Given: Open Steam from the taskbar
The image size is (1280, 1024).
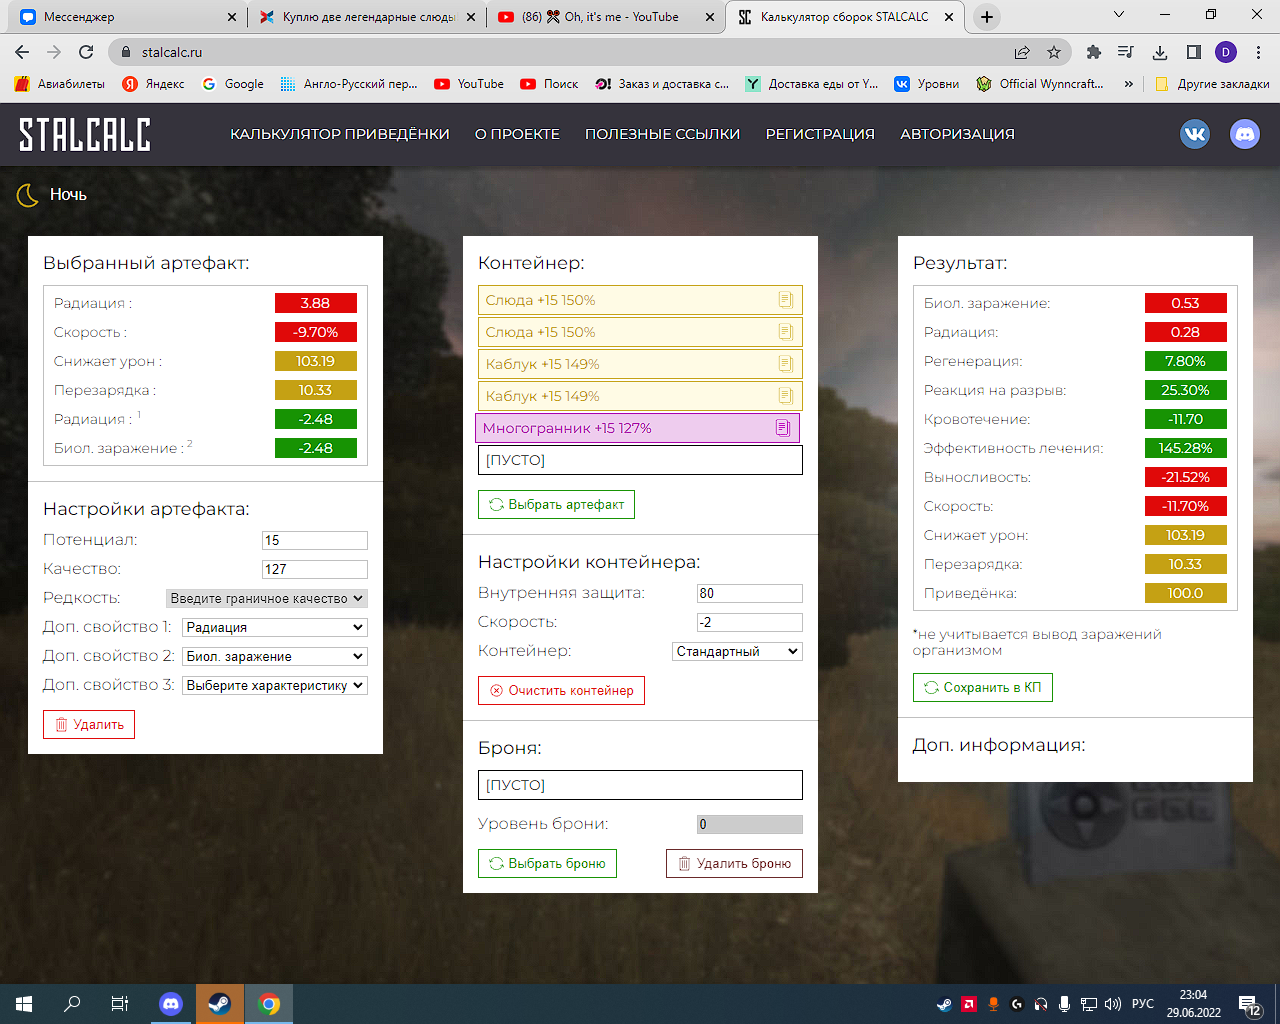Looking at the screenshot, I should click(220, 1004).
